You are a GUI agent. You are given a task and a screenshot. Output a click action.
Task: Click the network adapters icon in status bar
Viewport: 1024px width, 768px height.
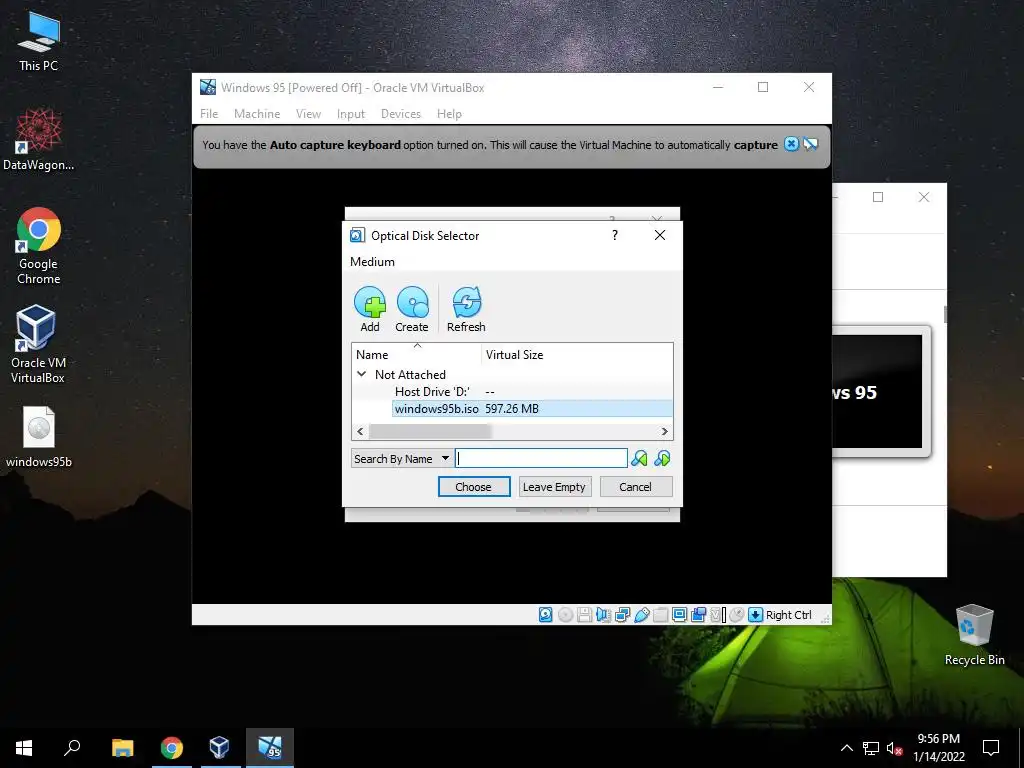(x=622, y=615)
